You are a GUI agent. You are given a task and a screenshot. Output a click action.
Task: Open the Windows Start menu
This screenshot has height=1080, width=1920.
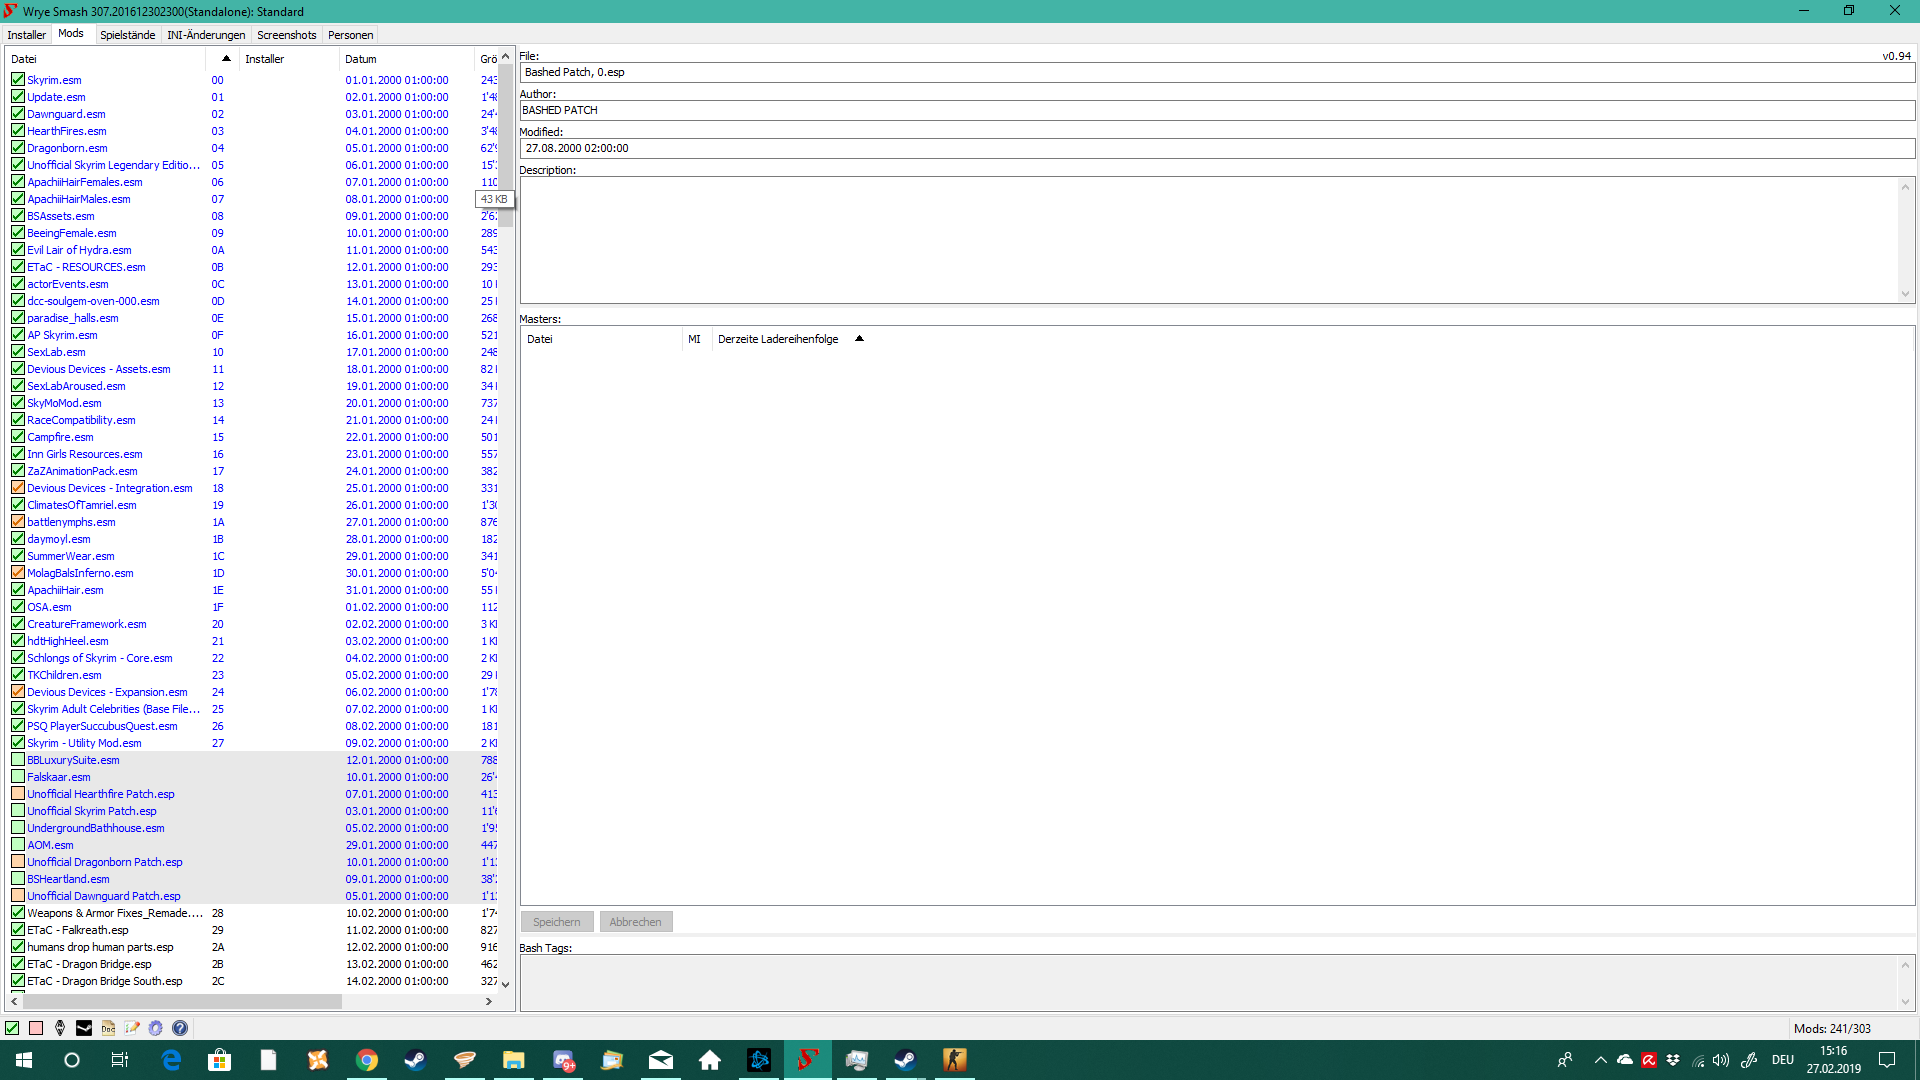point(24,1060)
